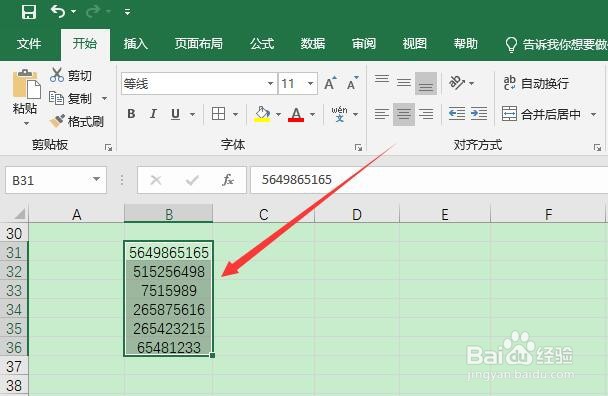Screen dimensions: 608x396
Task: Click cell containing 515256498
Action: pyautogui.click(x=169, y=271)
